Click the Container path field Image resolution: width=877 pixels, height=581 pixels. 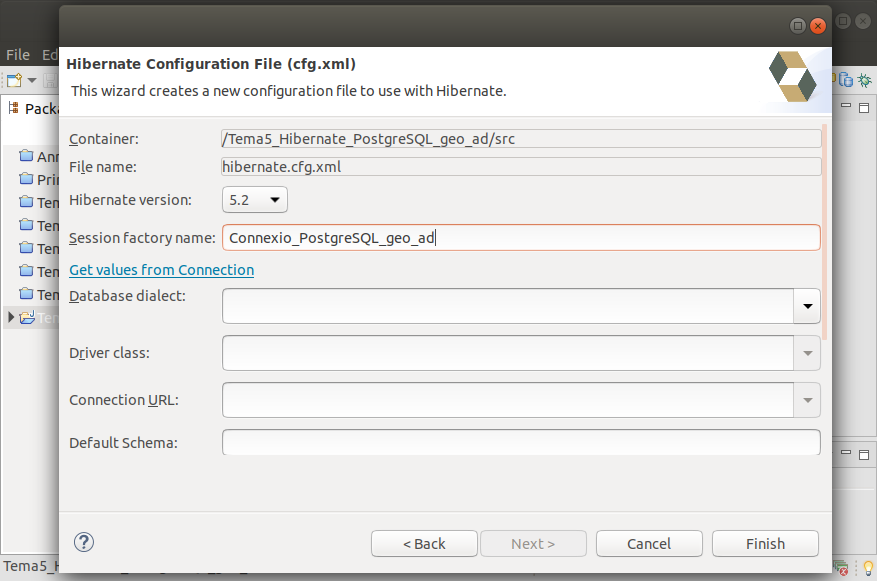pyautogui.click(x=521, y=139)
